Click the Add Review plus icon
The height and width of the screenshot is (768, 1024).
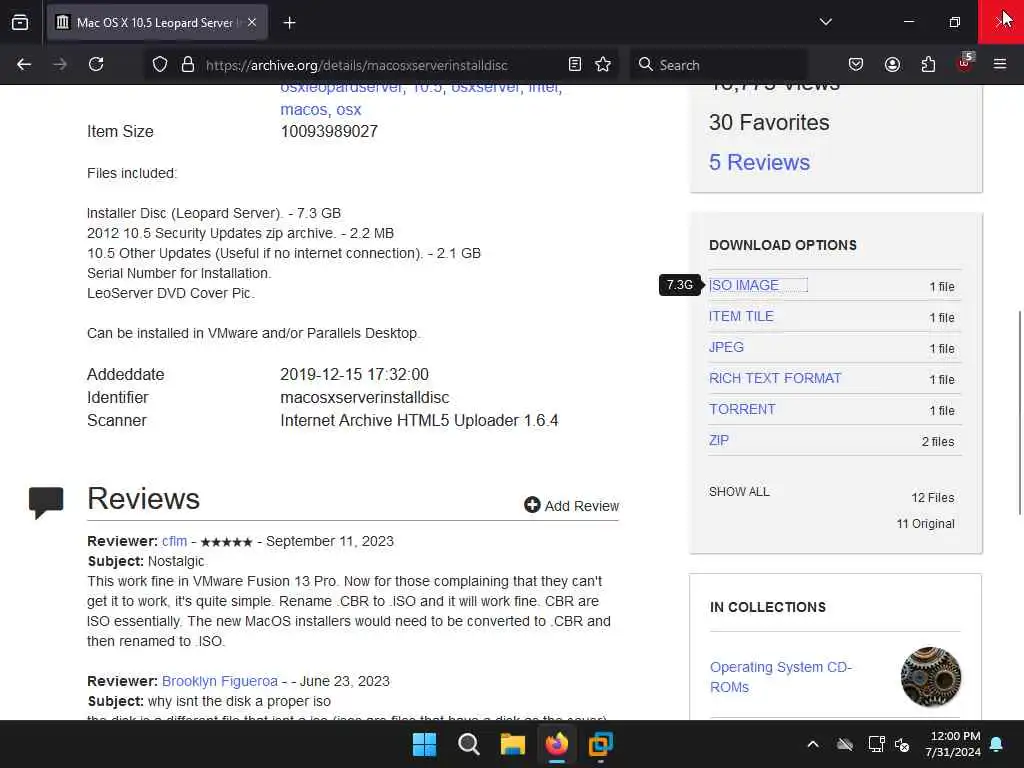532,505
